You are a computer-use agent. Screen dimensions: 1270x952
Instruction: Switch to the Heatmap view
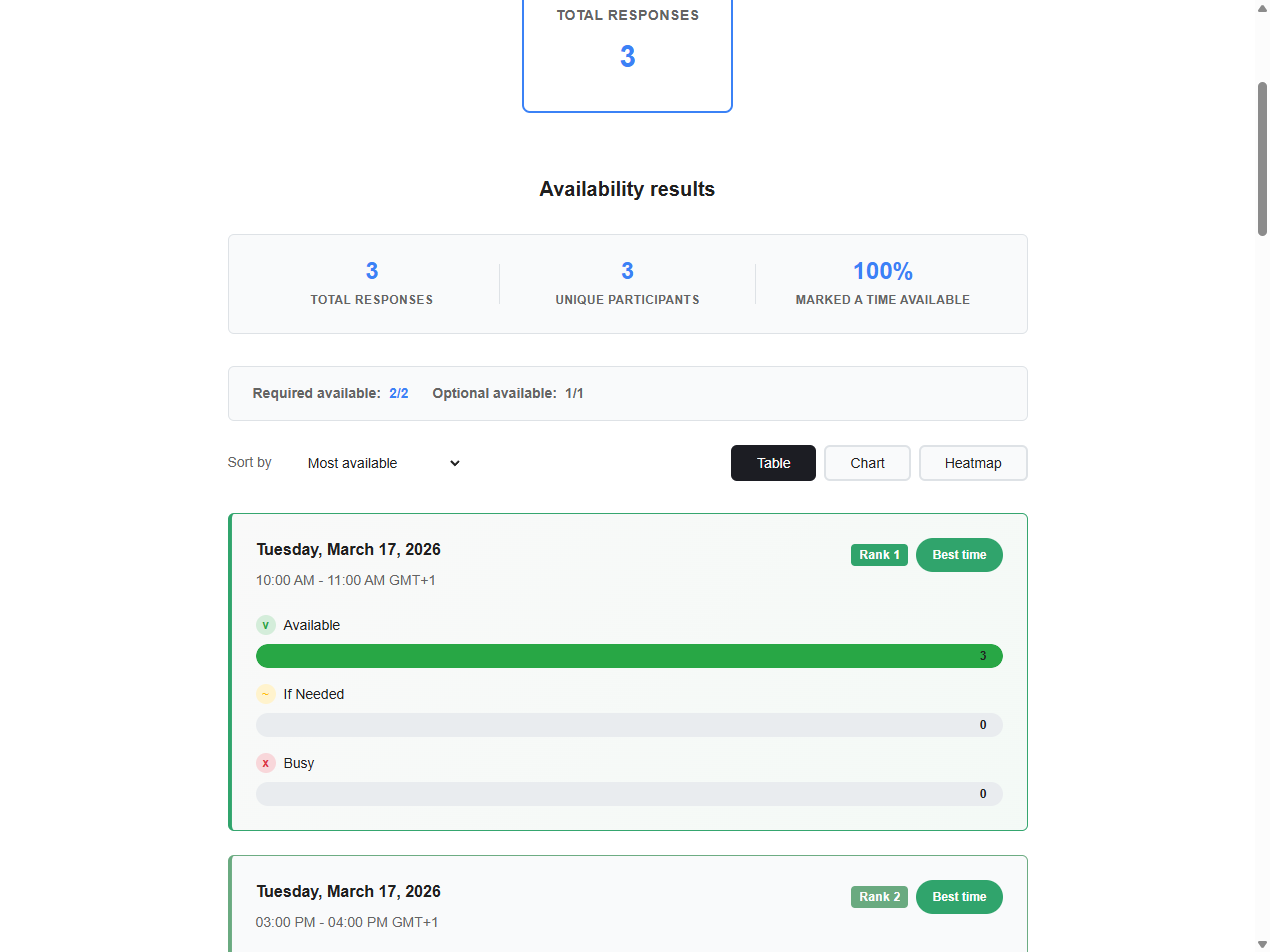click(x=972, y=463)
